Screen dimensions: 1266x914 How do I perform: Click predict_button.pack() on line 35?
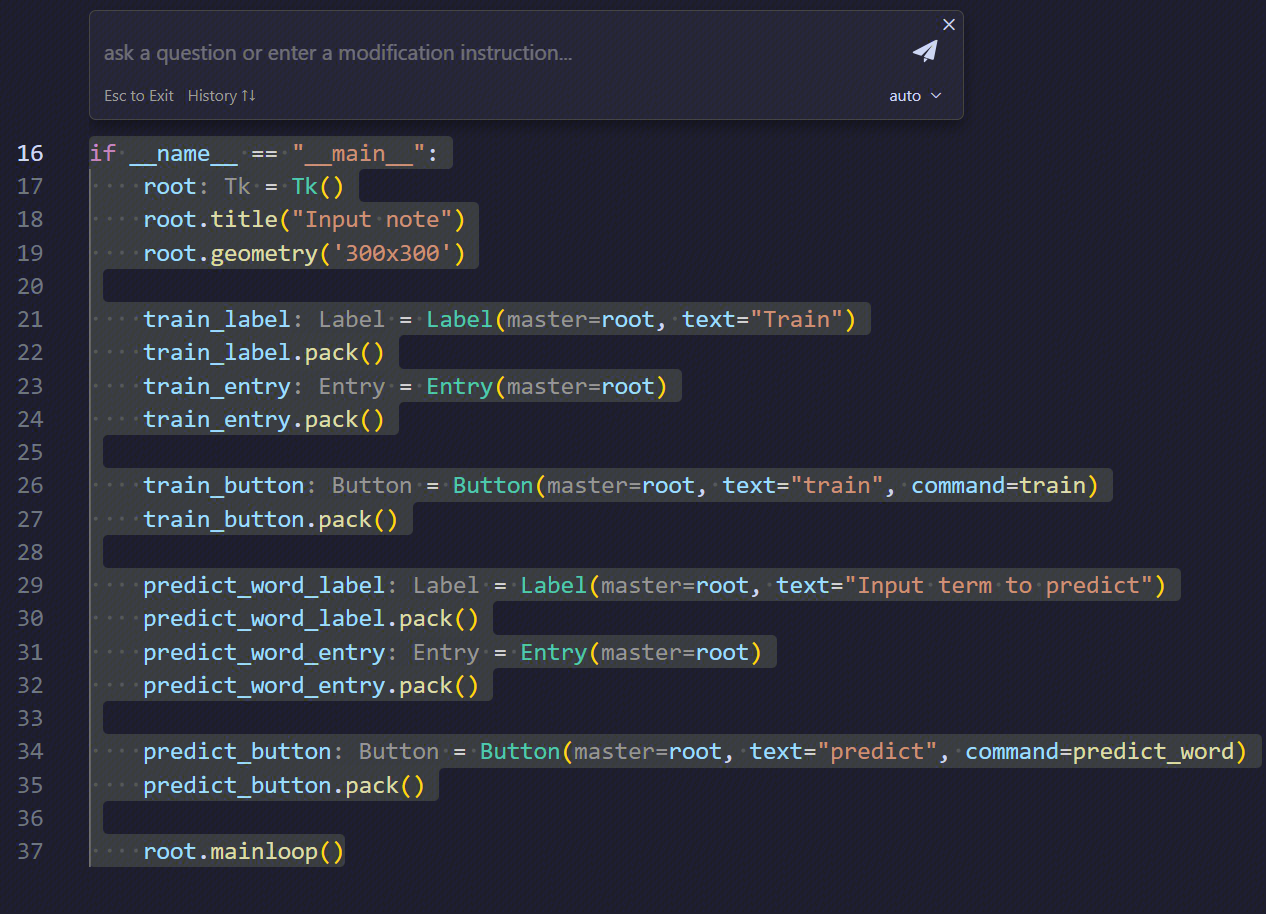point(283,785)
